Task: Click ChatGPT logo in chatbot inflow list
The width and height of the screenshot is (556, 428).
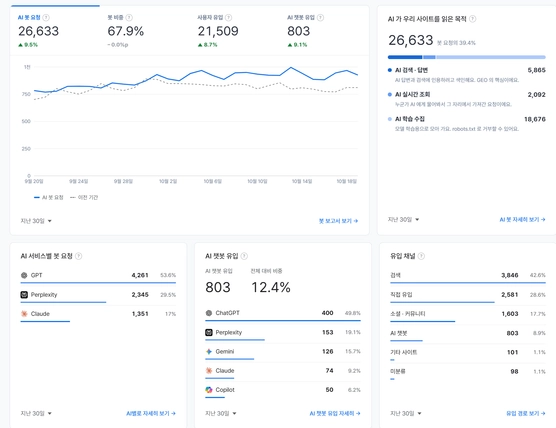Action: point(209,313)
